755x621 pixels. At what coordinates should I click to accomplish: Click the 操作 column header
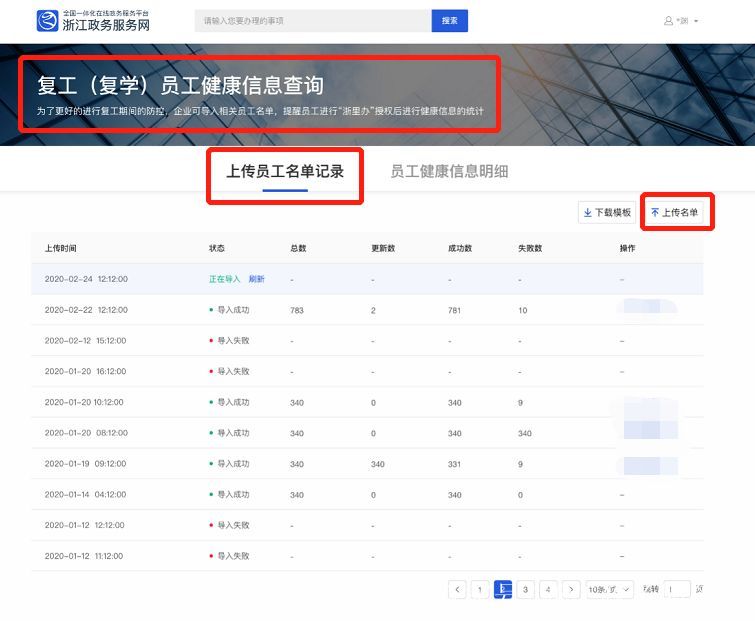[627, 248]
